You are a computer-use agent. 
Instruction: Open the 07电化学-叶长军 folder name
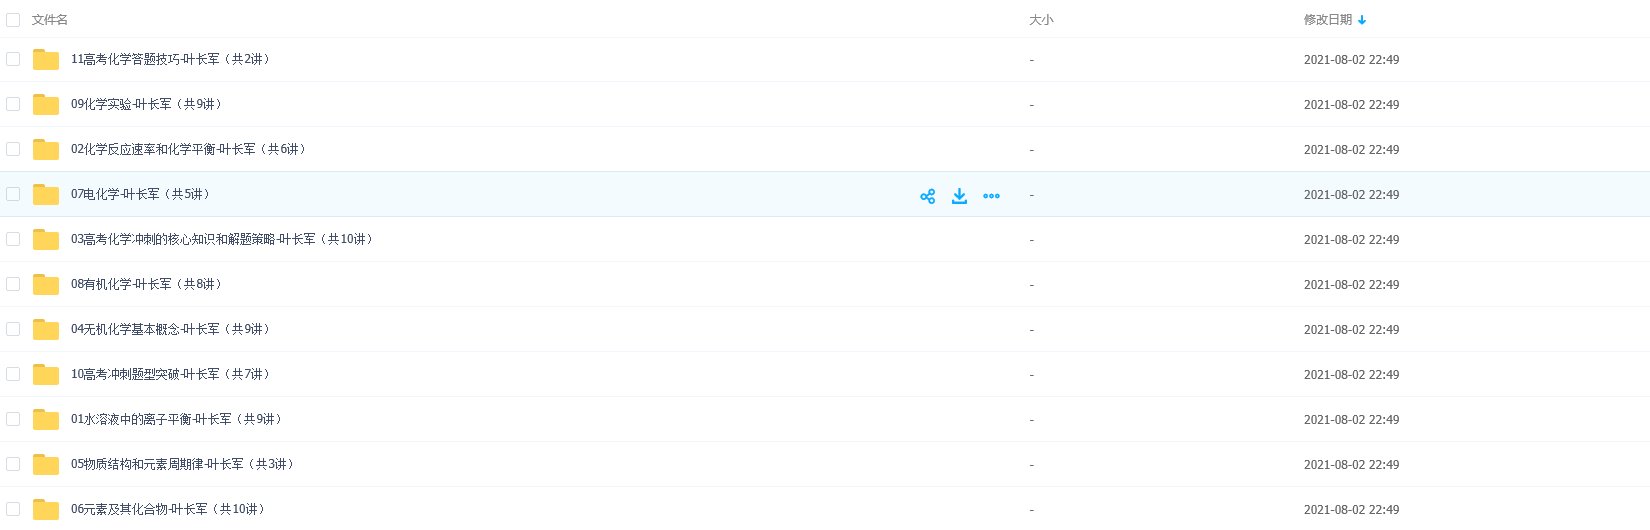140,194
